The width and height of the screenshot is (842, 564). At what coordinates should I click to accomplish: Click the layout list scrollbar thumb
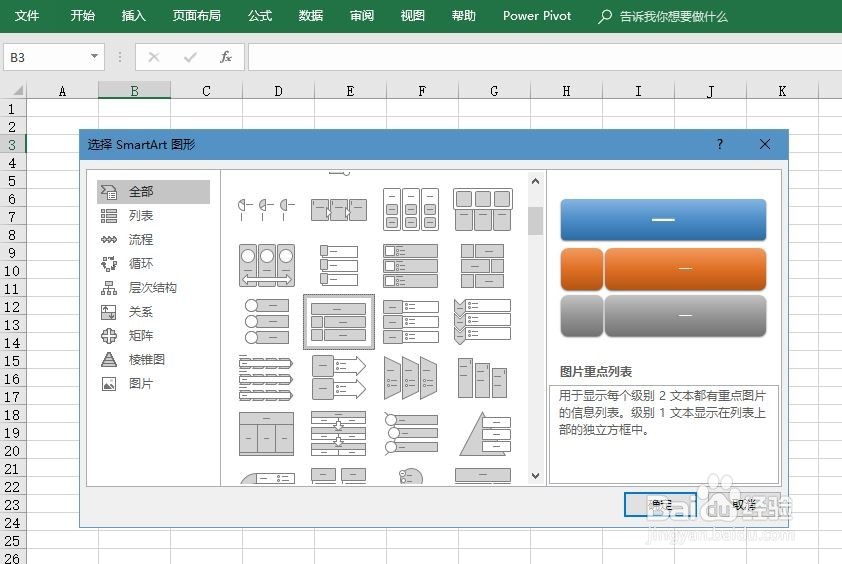click(x=535, y=221)
